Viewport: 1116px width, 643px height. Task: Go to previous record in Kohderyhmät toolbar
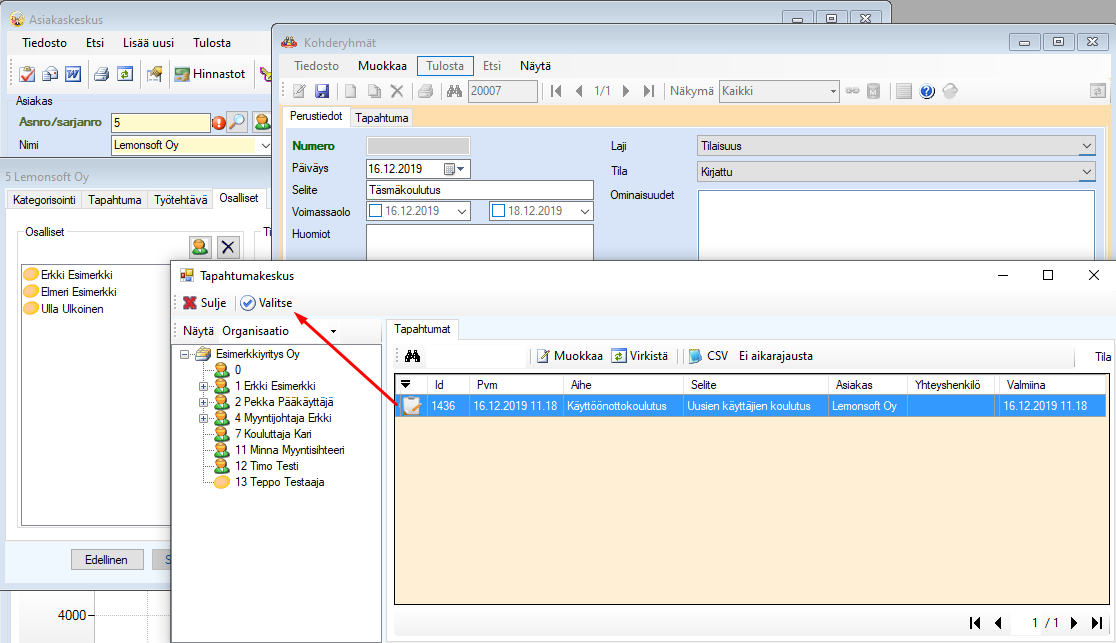pos(579,91)
